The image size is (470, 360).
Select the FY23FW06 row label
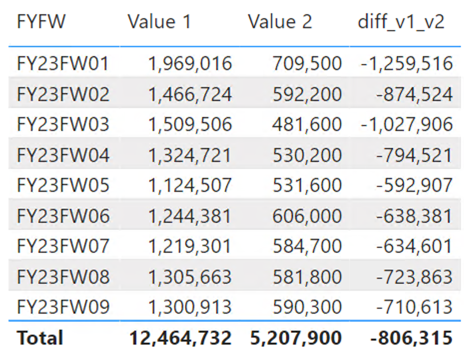(x=63, y=216)
